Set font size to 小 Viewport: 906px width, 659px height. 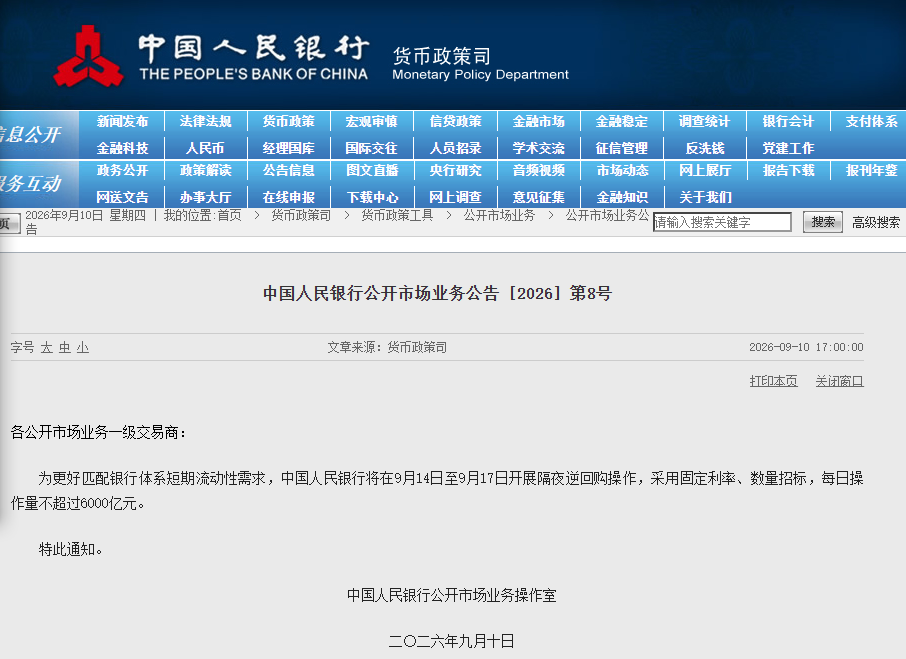[x=83, y=347]
